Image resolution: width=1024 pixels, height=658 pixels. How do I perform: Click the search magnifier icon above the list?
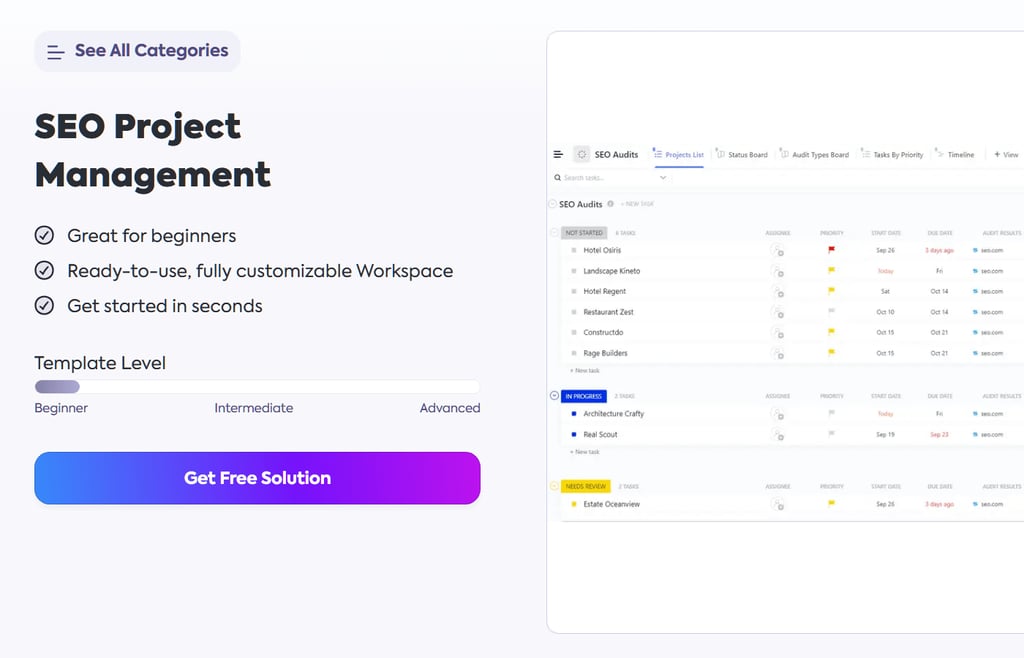tap(557, 176)
